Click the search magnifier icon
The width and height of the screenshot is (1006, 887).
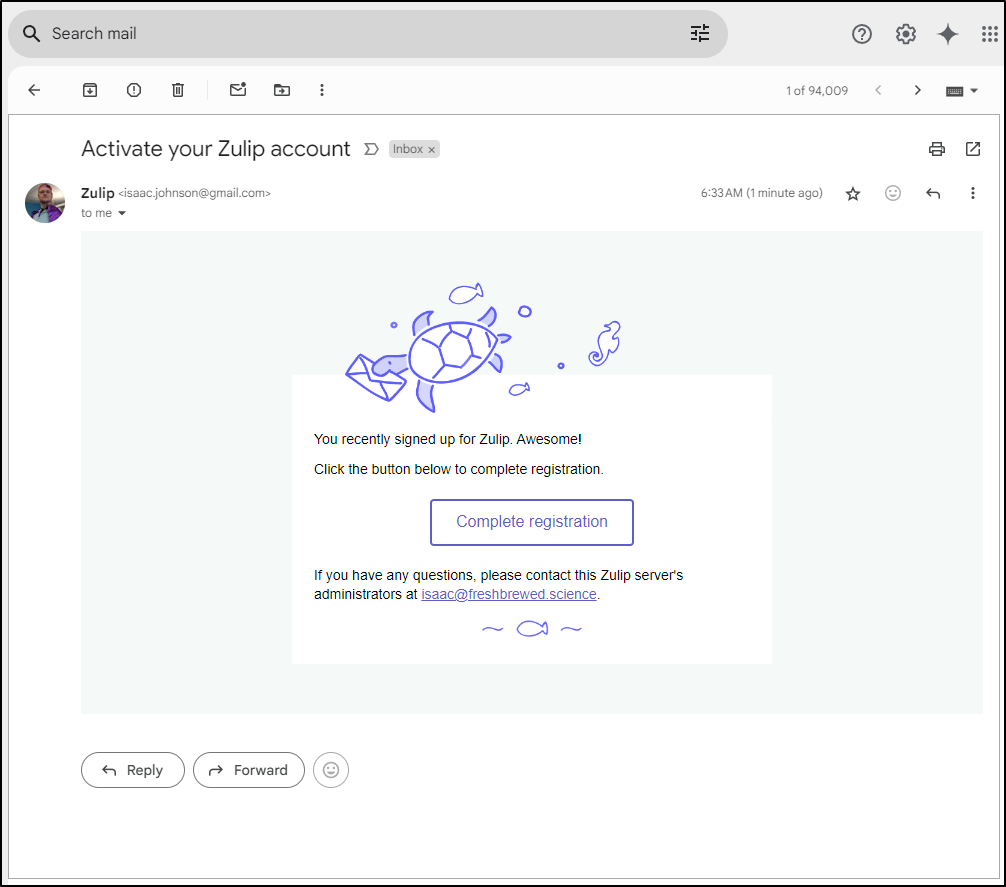31,33
